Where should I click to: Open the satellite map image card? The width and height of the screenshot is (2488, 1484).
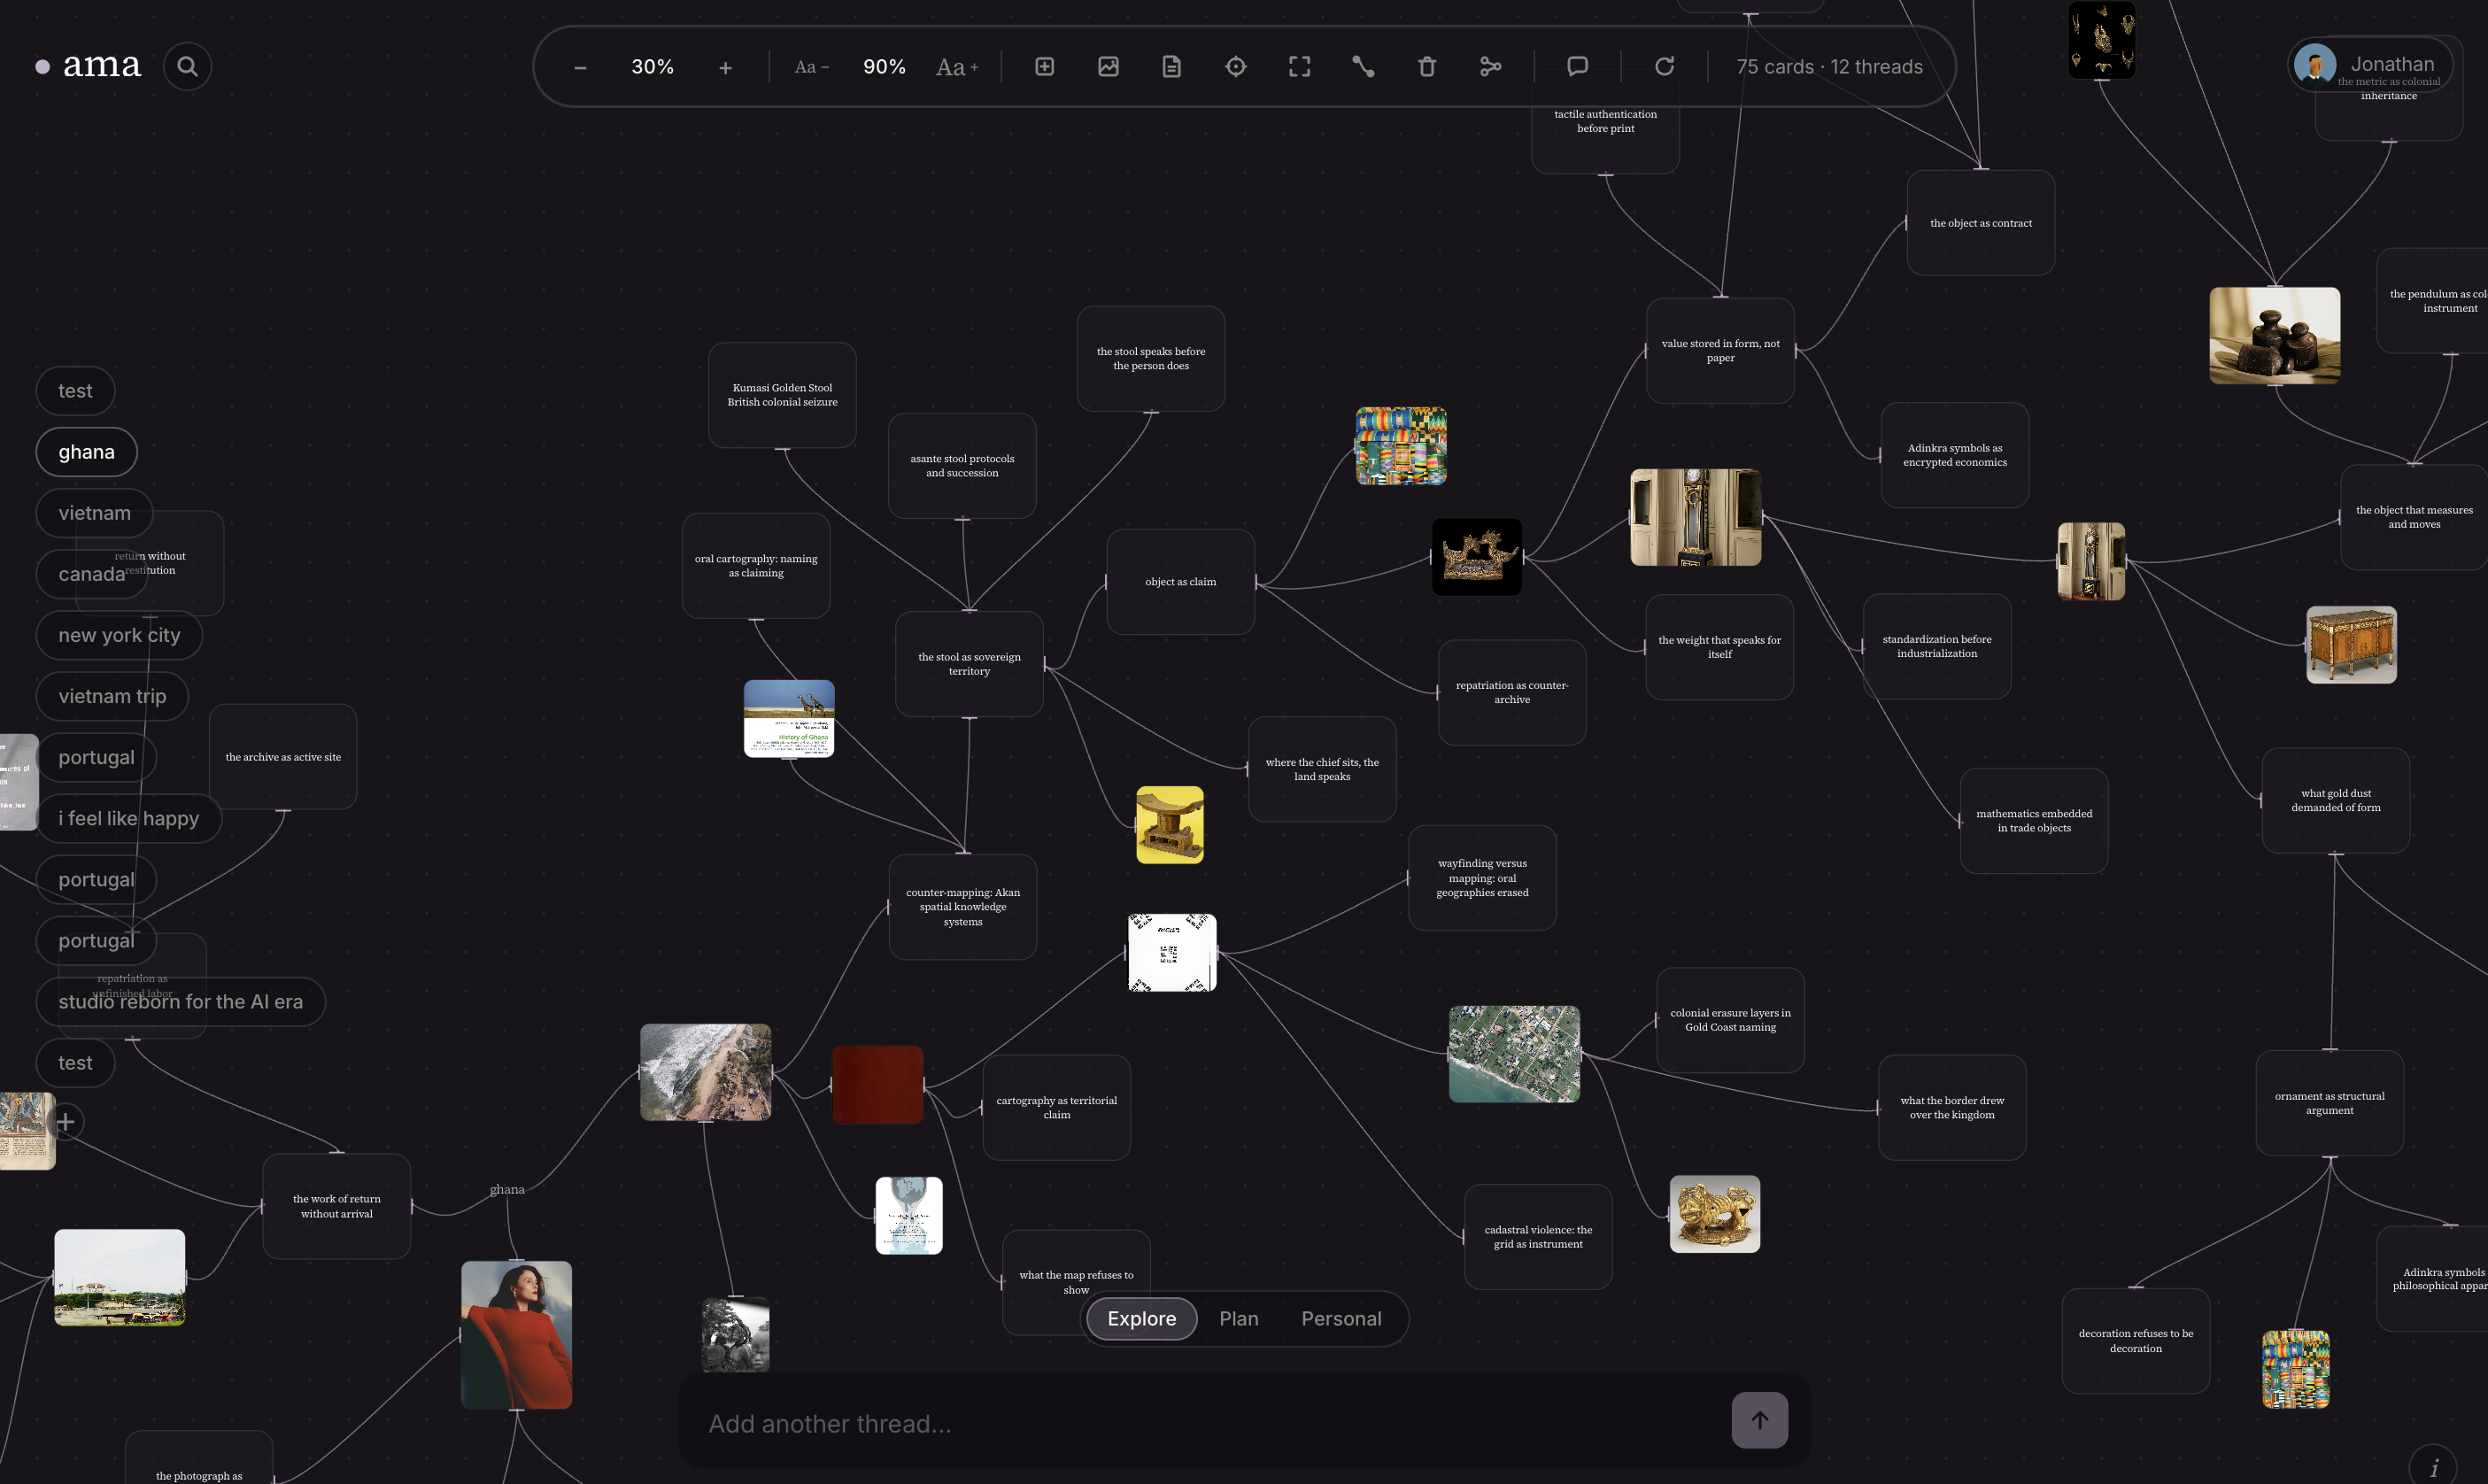(x=1514, y=1054)
